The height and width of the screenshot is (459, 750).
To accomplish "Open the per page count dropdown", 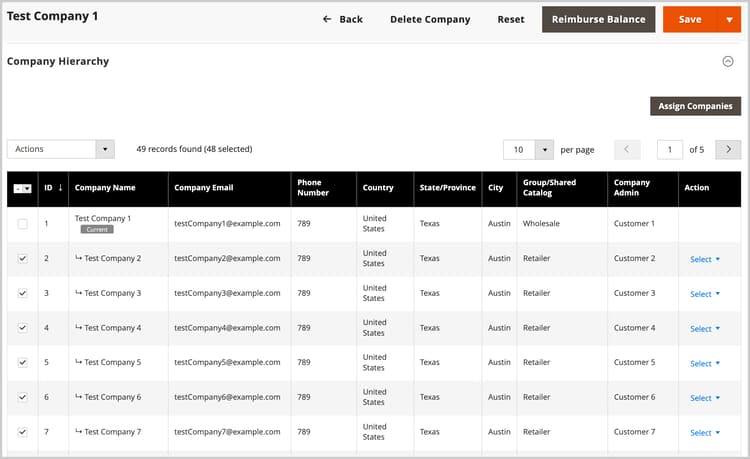I will [544, 149].
